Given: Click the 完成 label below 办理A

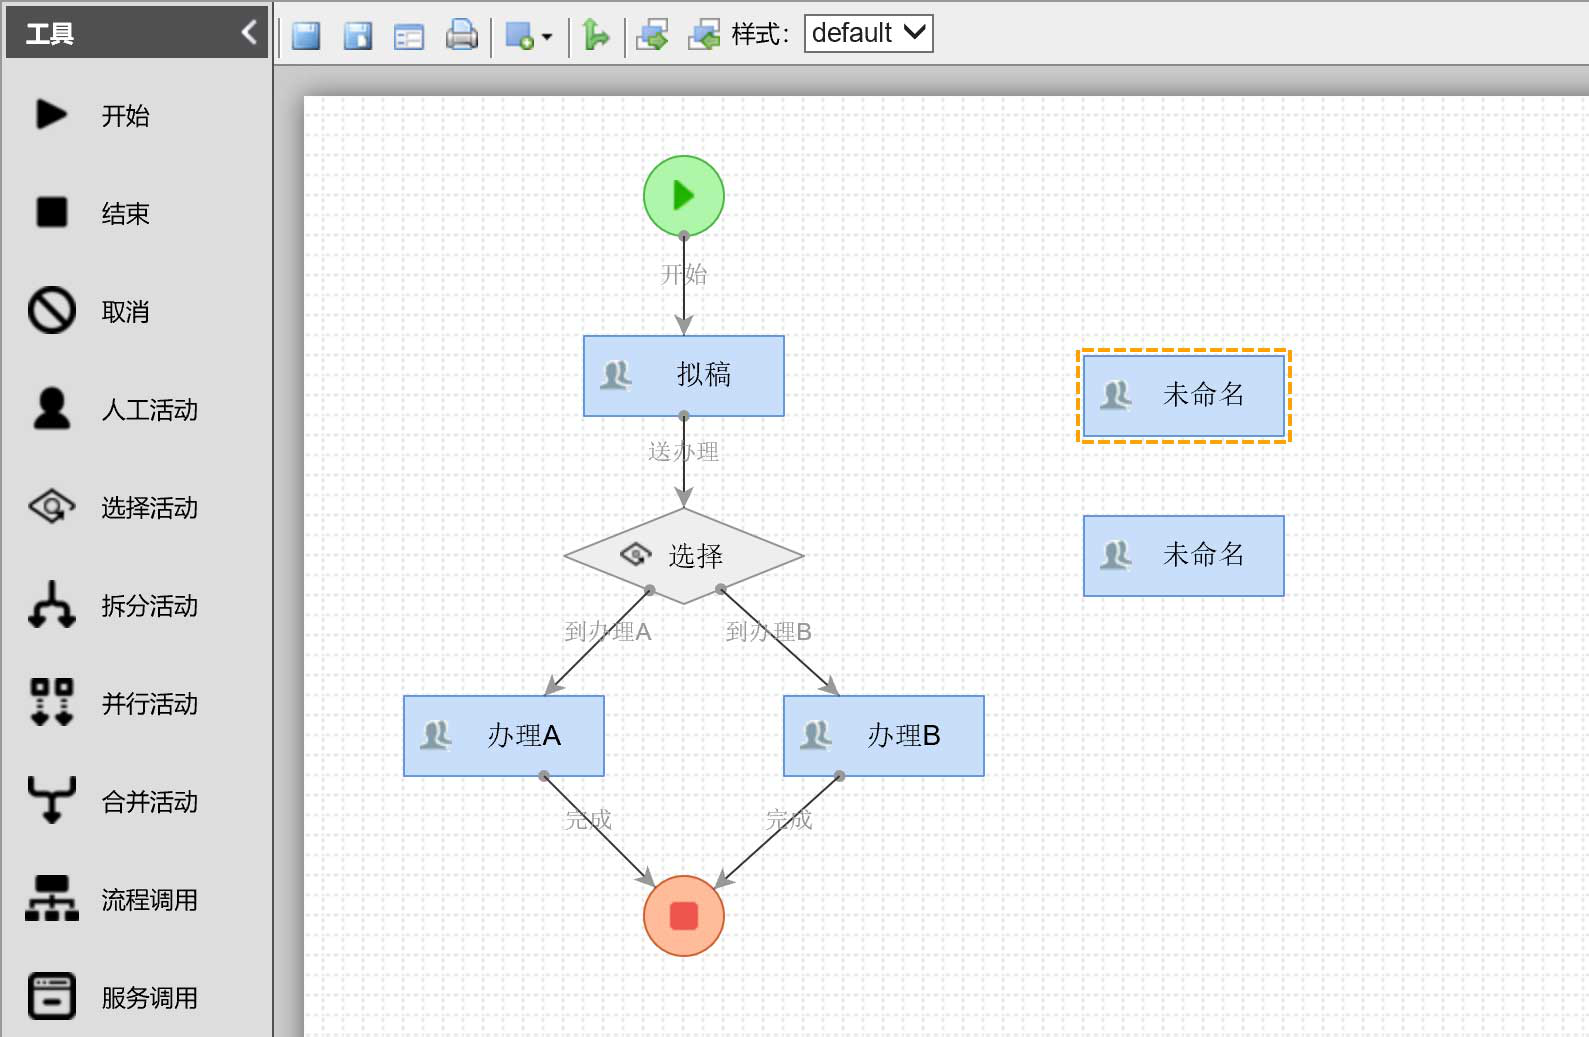Looking at the screenshot, I should click(588, 820).
